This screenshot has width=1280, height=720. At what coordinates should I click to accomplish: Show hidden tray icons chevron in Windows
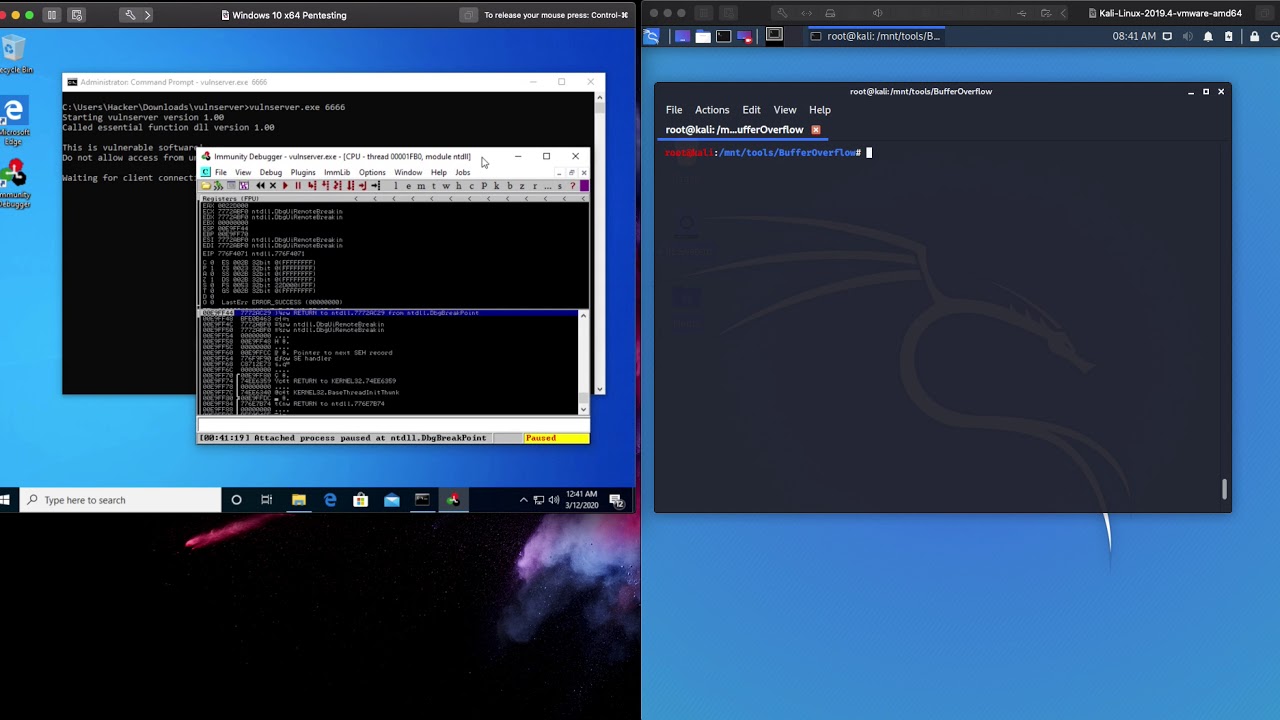523,500
